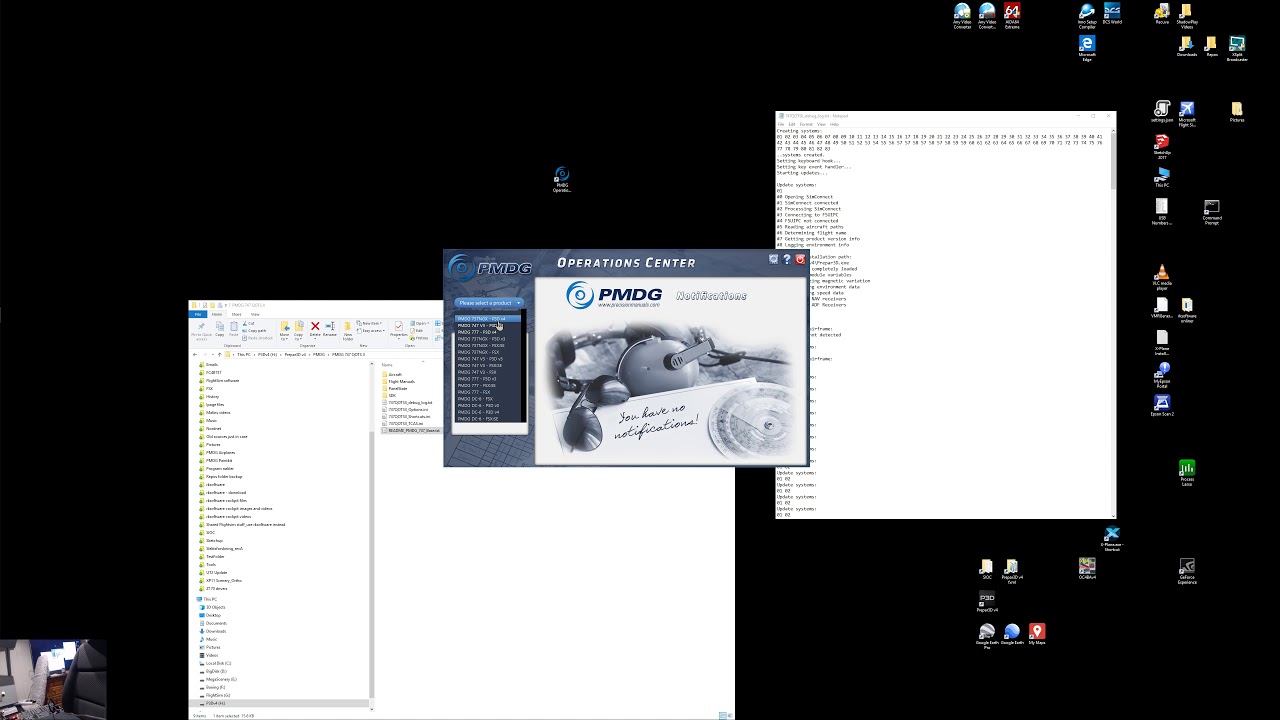Open Epson Scan 2 desktop shortcut
The image size is (1280, 720).
[x=1162, y=406]
